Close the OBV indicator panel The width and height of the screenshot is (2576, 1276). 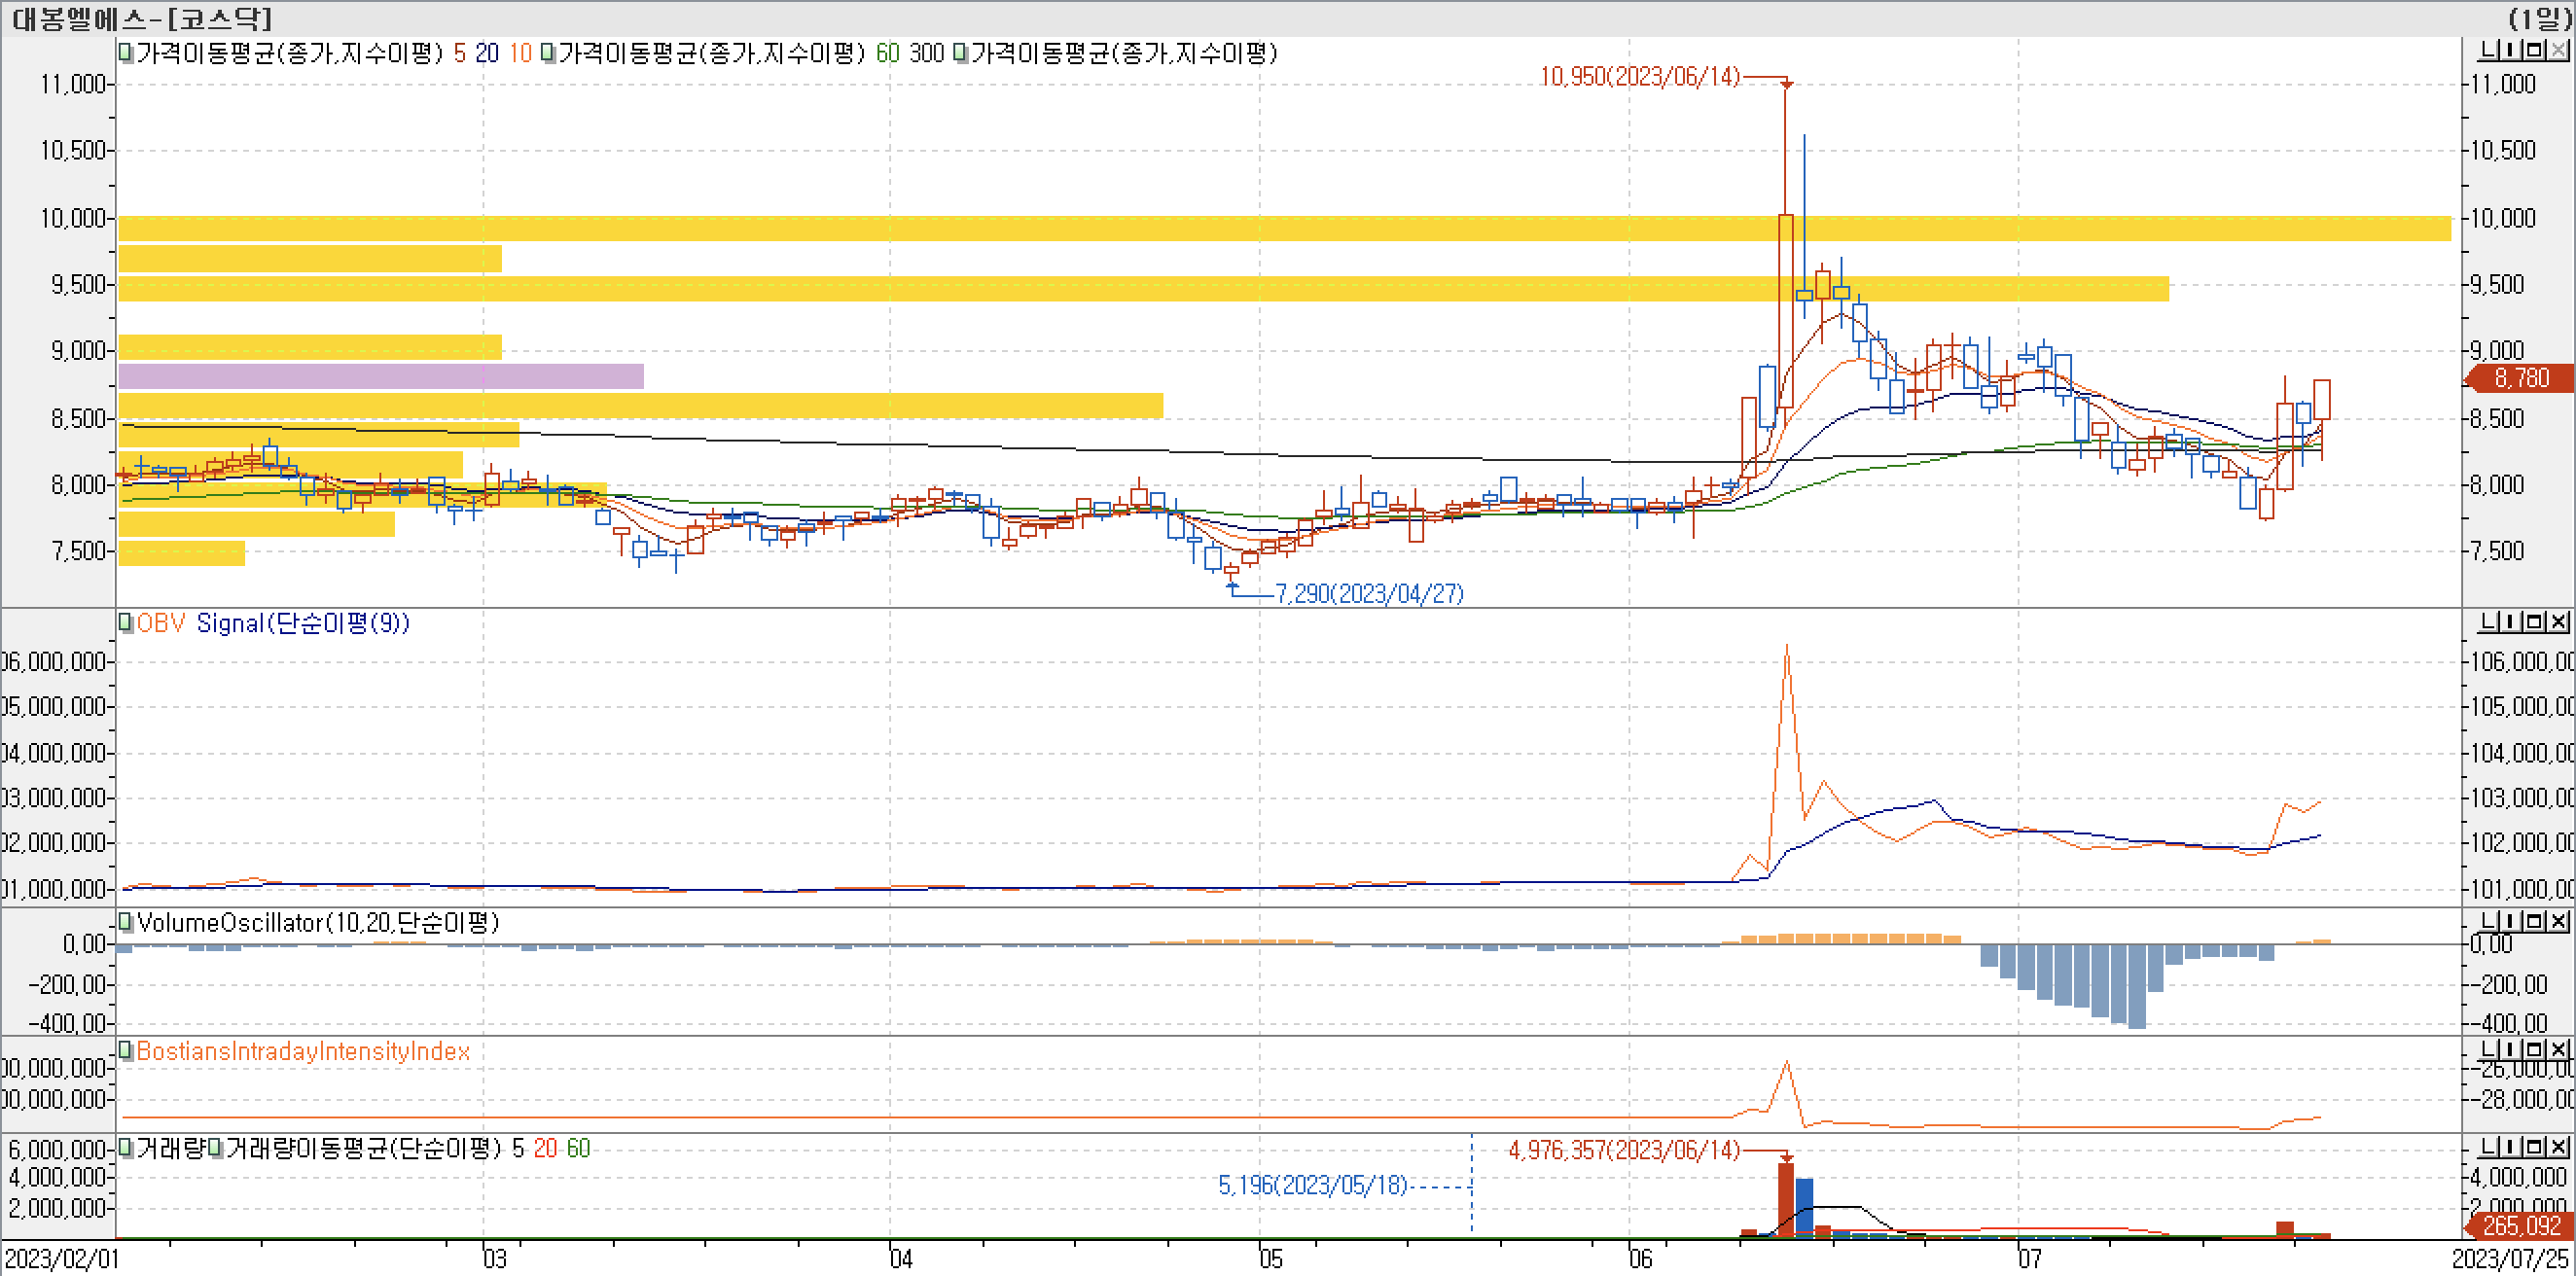pos(2558,621)
